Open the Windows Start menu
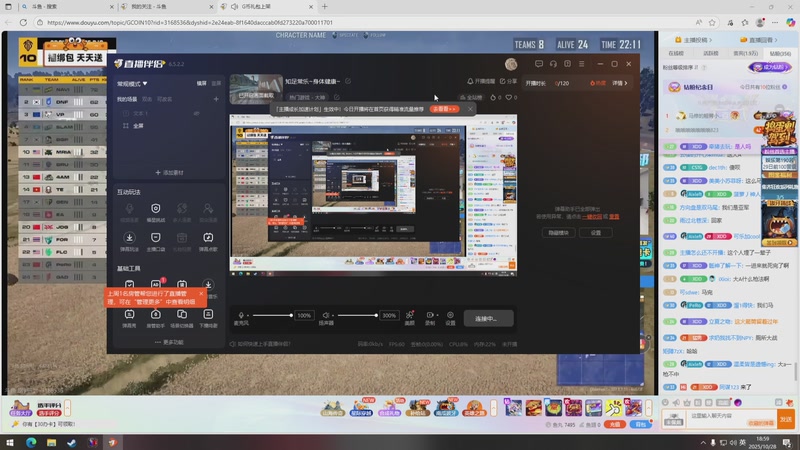 pyautogui.click(x=10, y=442)
